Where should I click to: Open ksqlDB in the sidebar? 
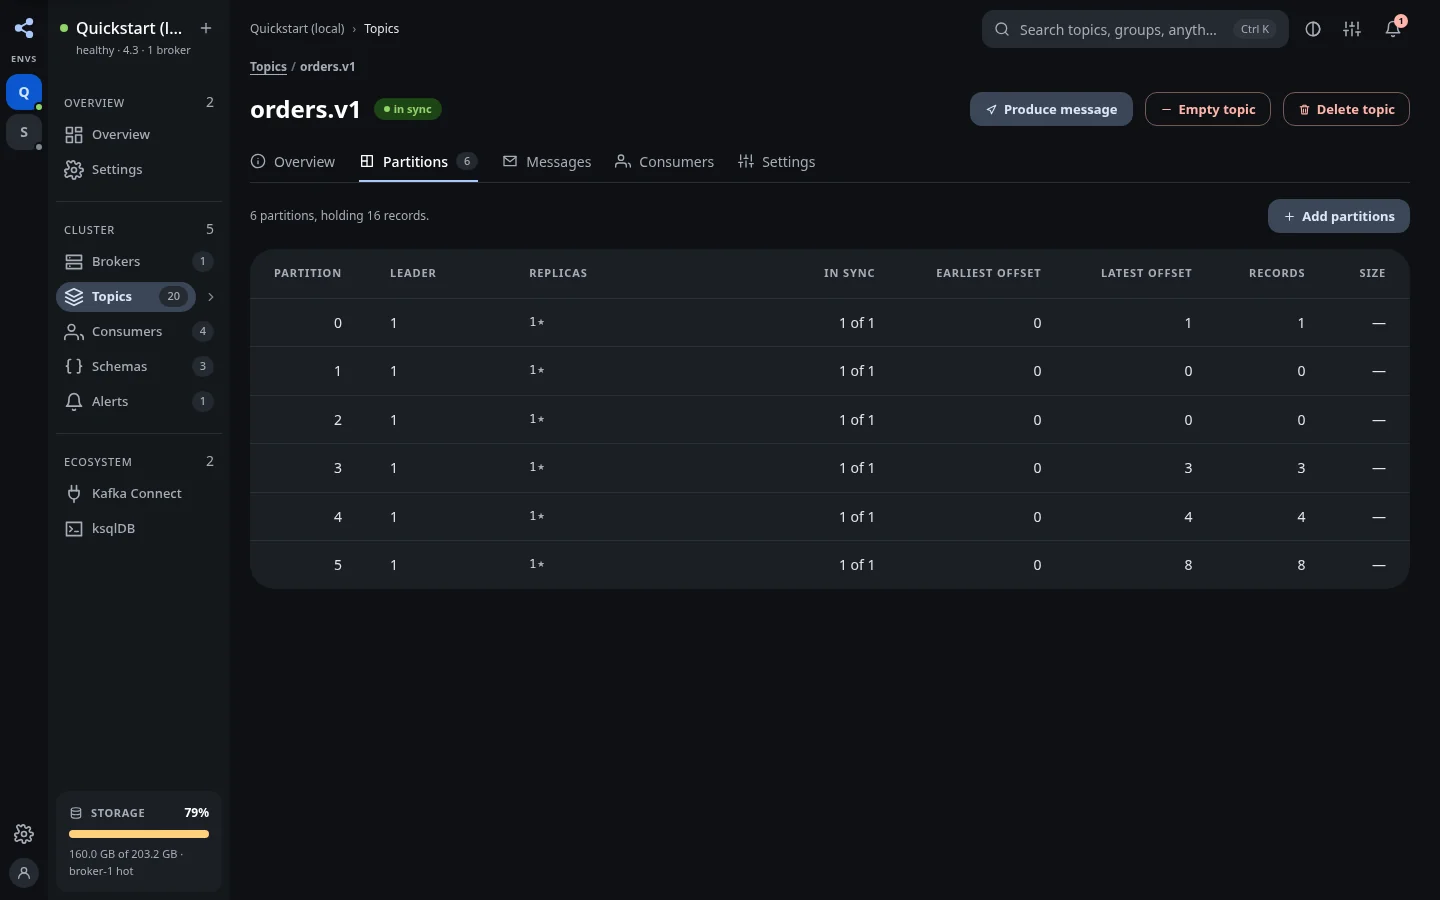click(139, 529)
